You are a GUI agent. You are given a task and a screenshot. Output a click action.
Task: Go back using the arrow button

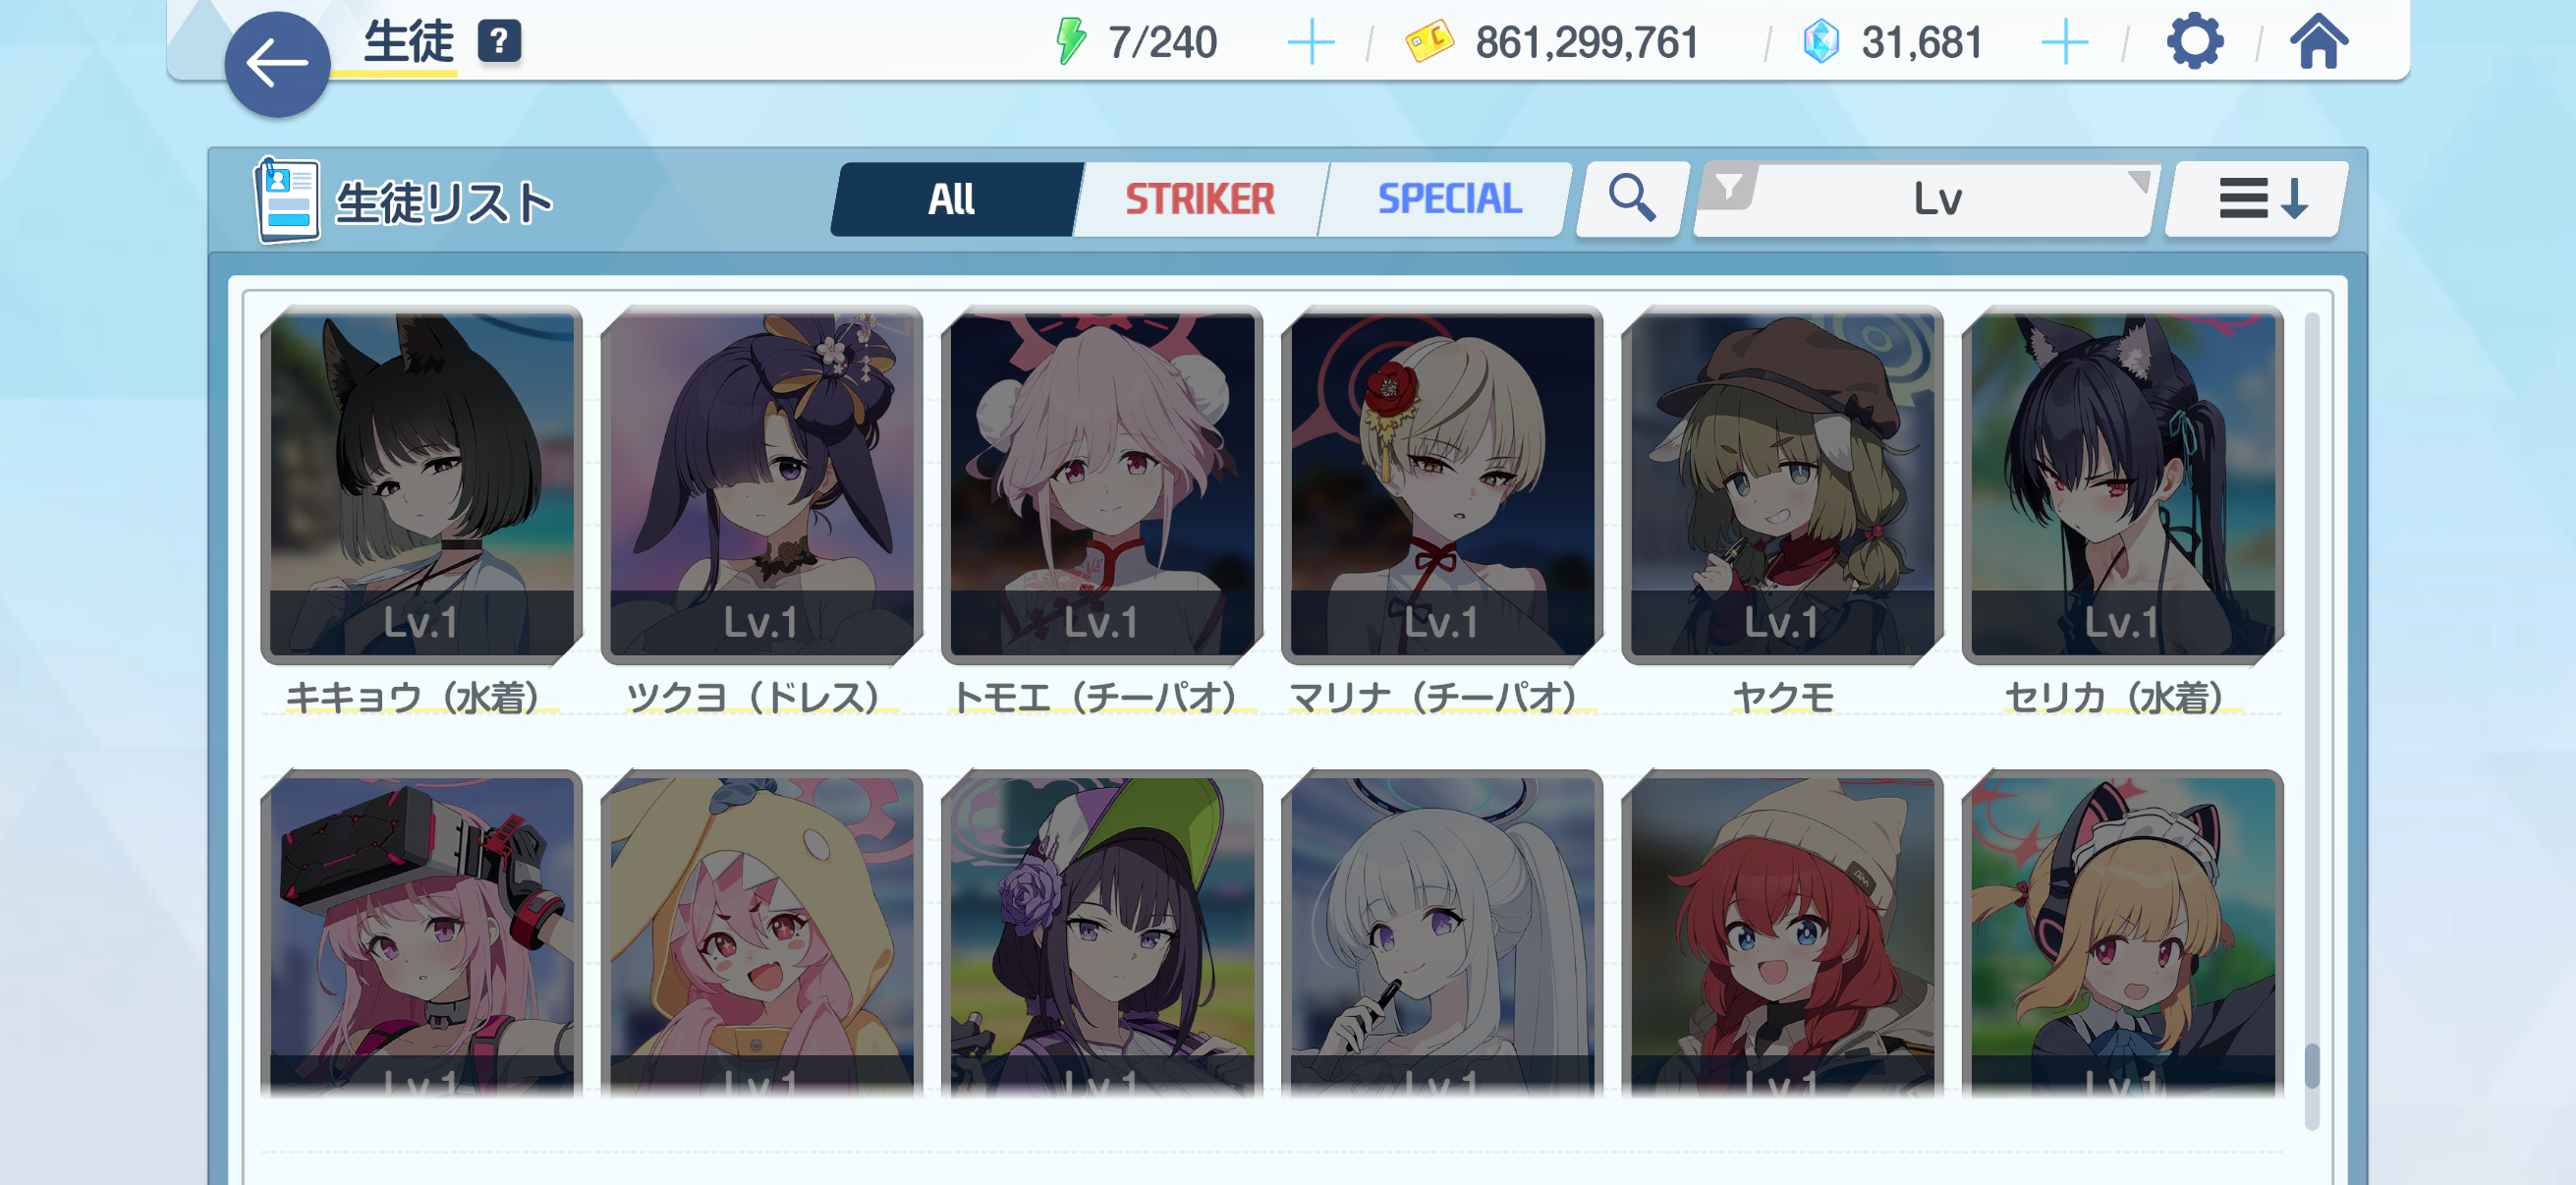pos(277,64)
